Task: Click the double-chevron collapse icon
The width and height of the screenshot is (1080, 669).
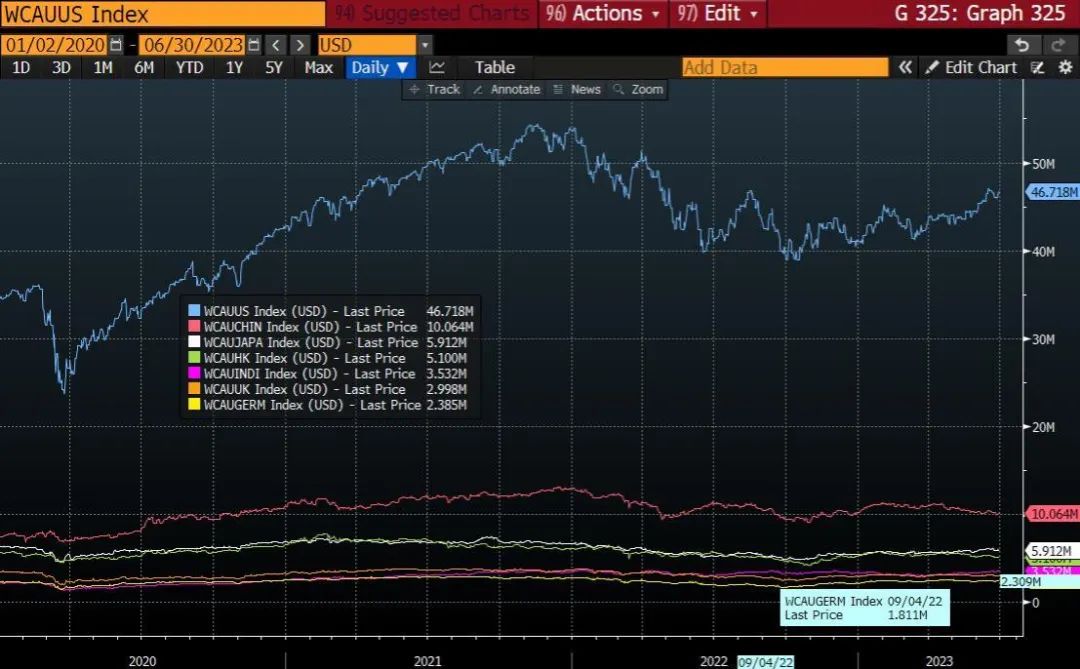Action: coord(905,68)
